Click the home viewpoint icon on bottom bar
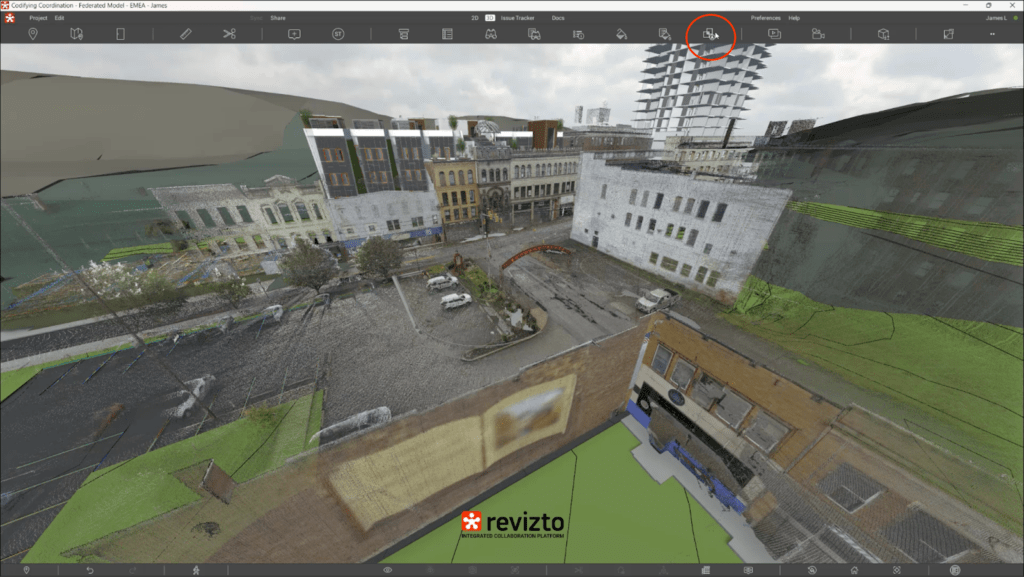The image size is (1024, 577). coord(855,569)
